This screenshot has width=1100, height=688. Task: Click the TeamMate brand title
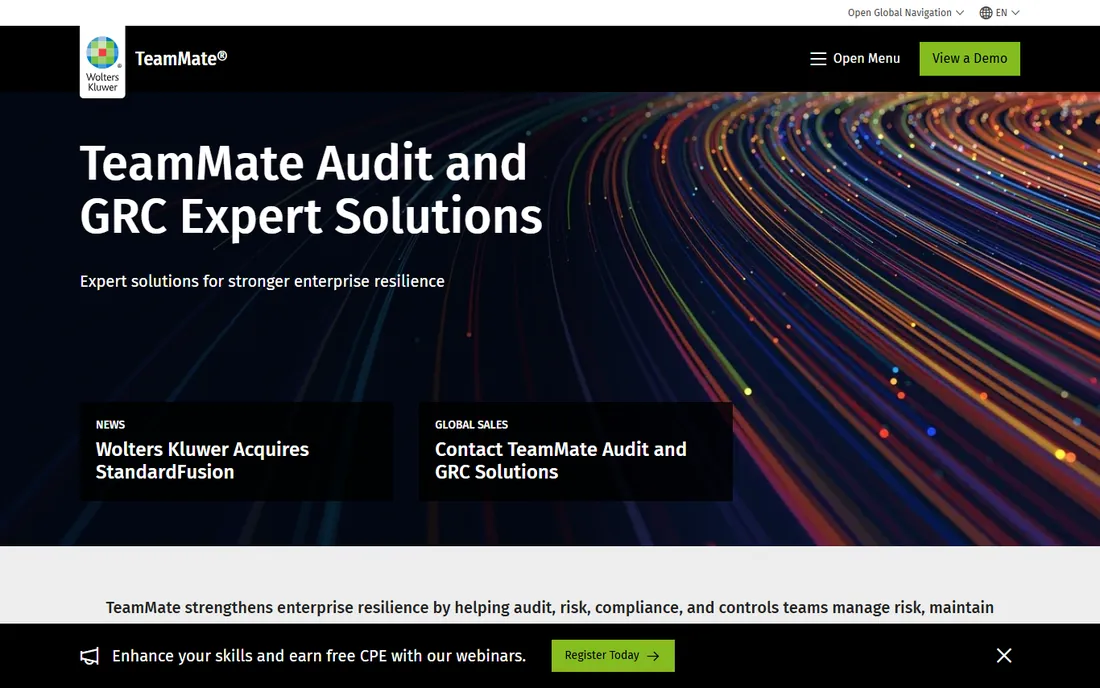pyautogui.click(x=181, y=58)
